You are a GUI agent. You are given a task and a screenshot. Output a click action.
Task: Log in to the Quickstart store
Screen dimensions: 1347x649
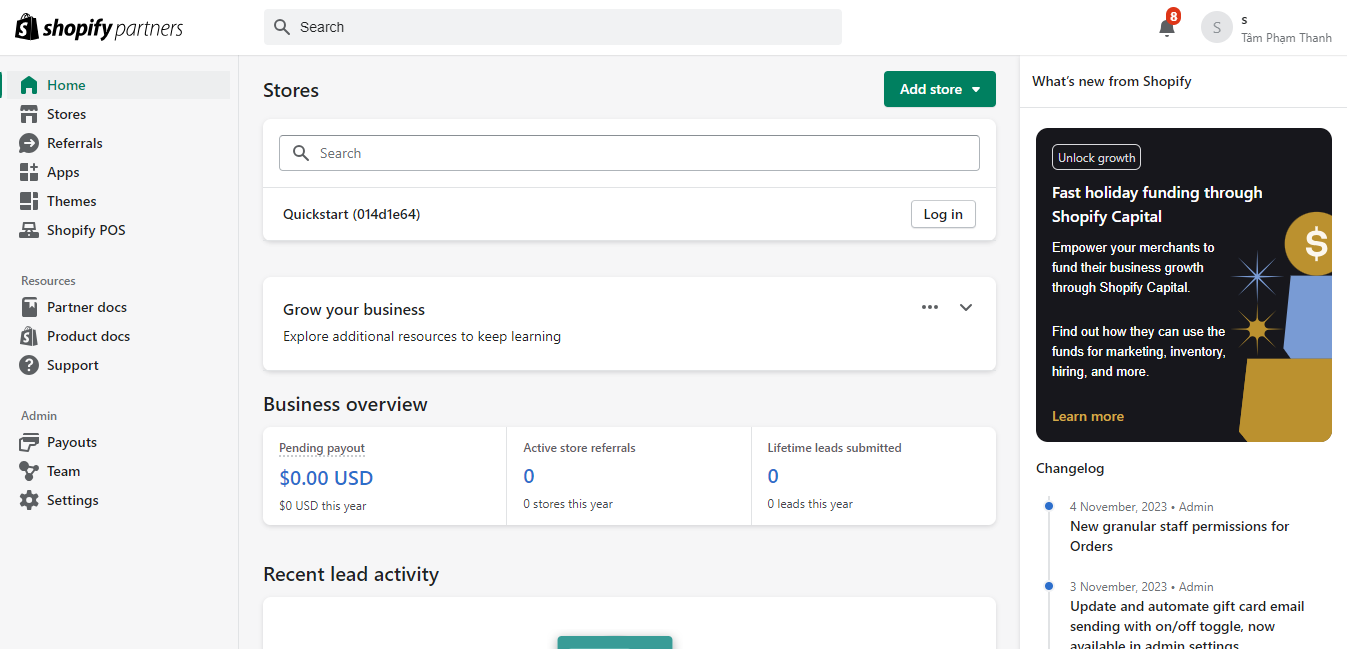tap(942, 213)
